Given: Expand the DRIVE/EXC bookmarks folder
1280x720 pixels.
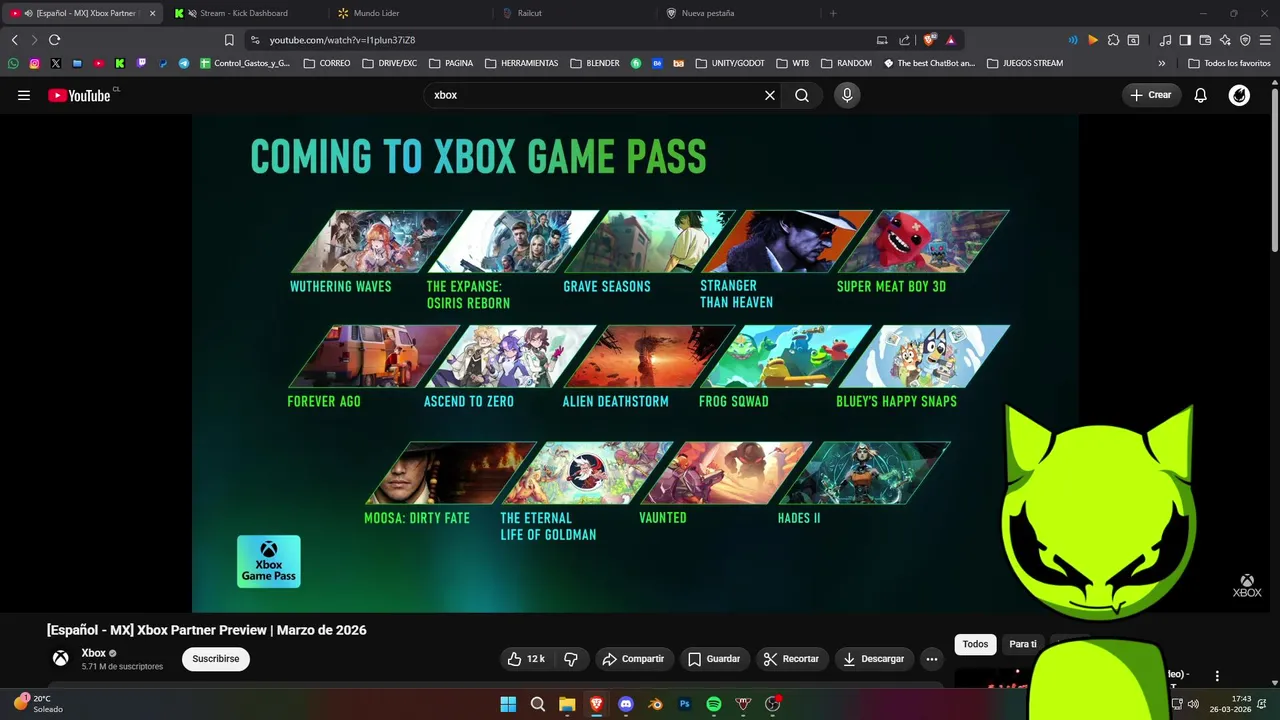Looking at the screenshot, I should 389,63.
